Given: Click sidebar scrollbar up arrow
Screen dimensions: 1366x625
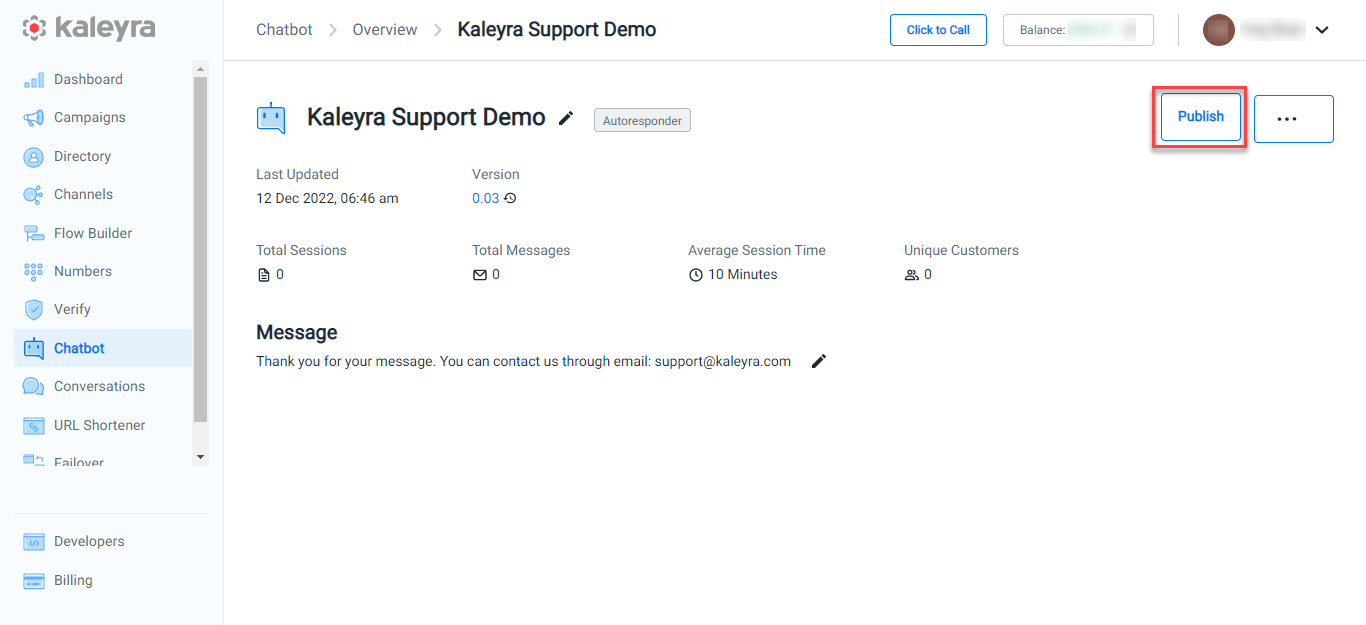Looking at the screenshot, I should 200,69.
